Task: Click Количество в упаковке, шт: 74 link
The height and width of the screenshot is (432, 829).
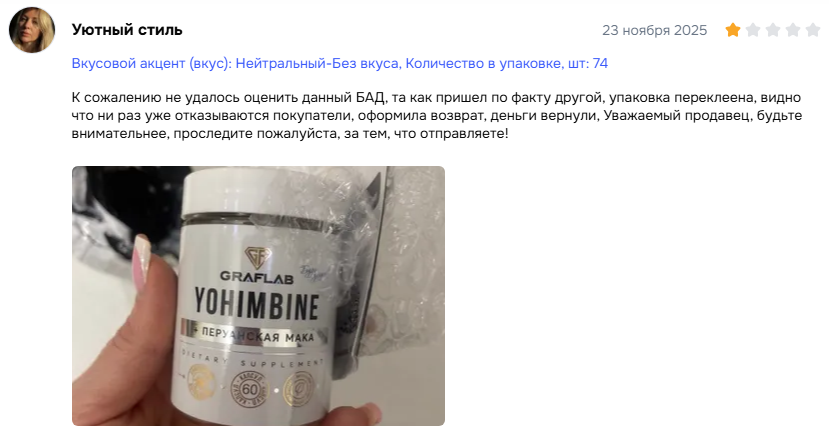Action: (506, 63)
